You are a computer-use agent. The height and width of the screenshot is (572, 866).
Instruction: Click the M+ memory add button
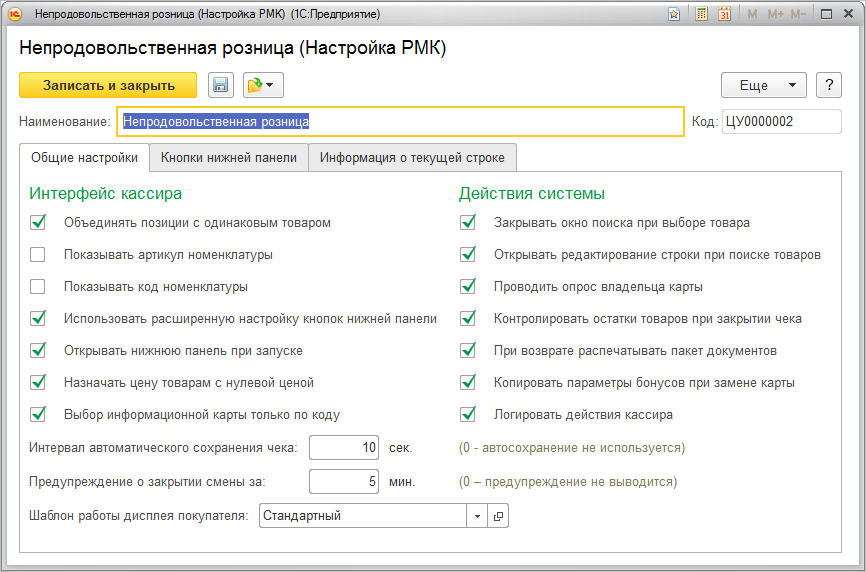776,14
